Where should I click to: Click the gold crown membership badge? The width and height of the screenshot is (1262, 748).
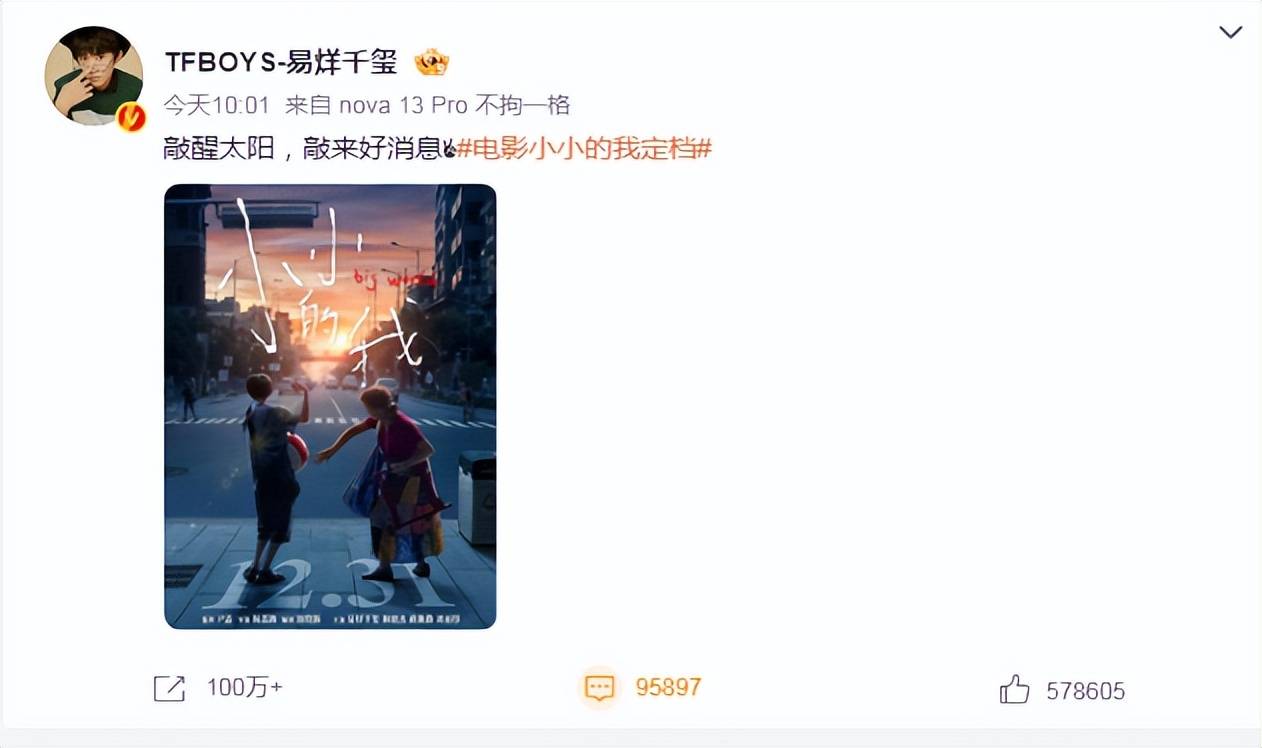point(432,63)
